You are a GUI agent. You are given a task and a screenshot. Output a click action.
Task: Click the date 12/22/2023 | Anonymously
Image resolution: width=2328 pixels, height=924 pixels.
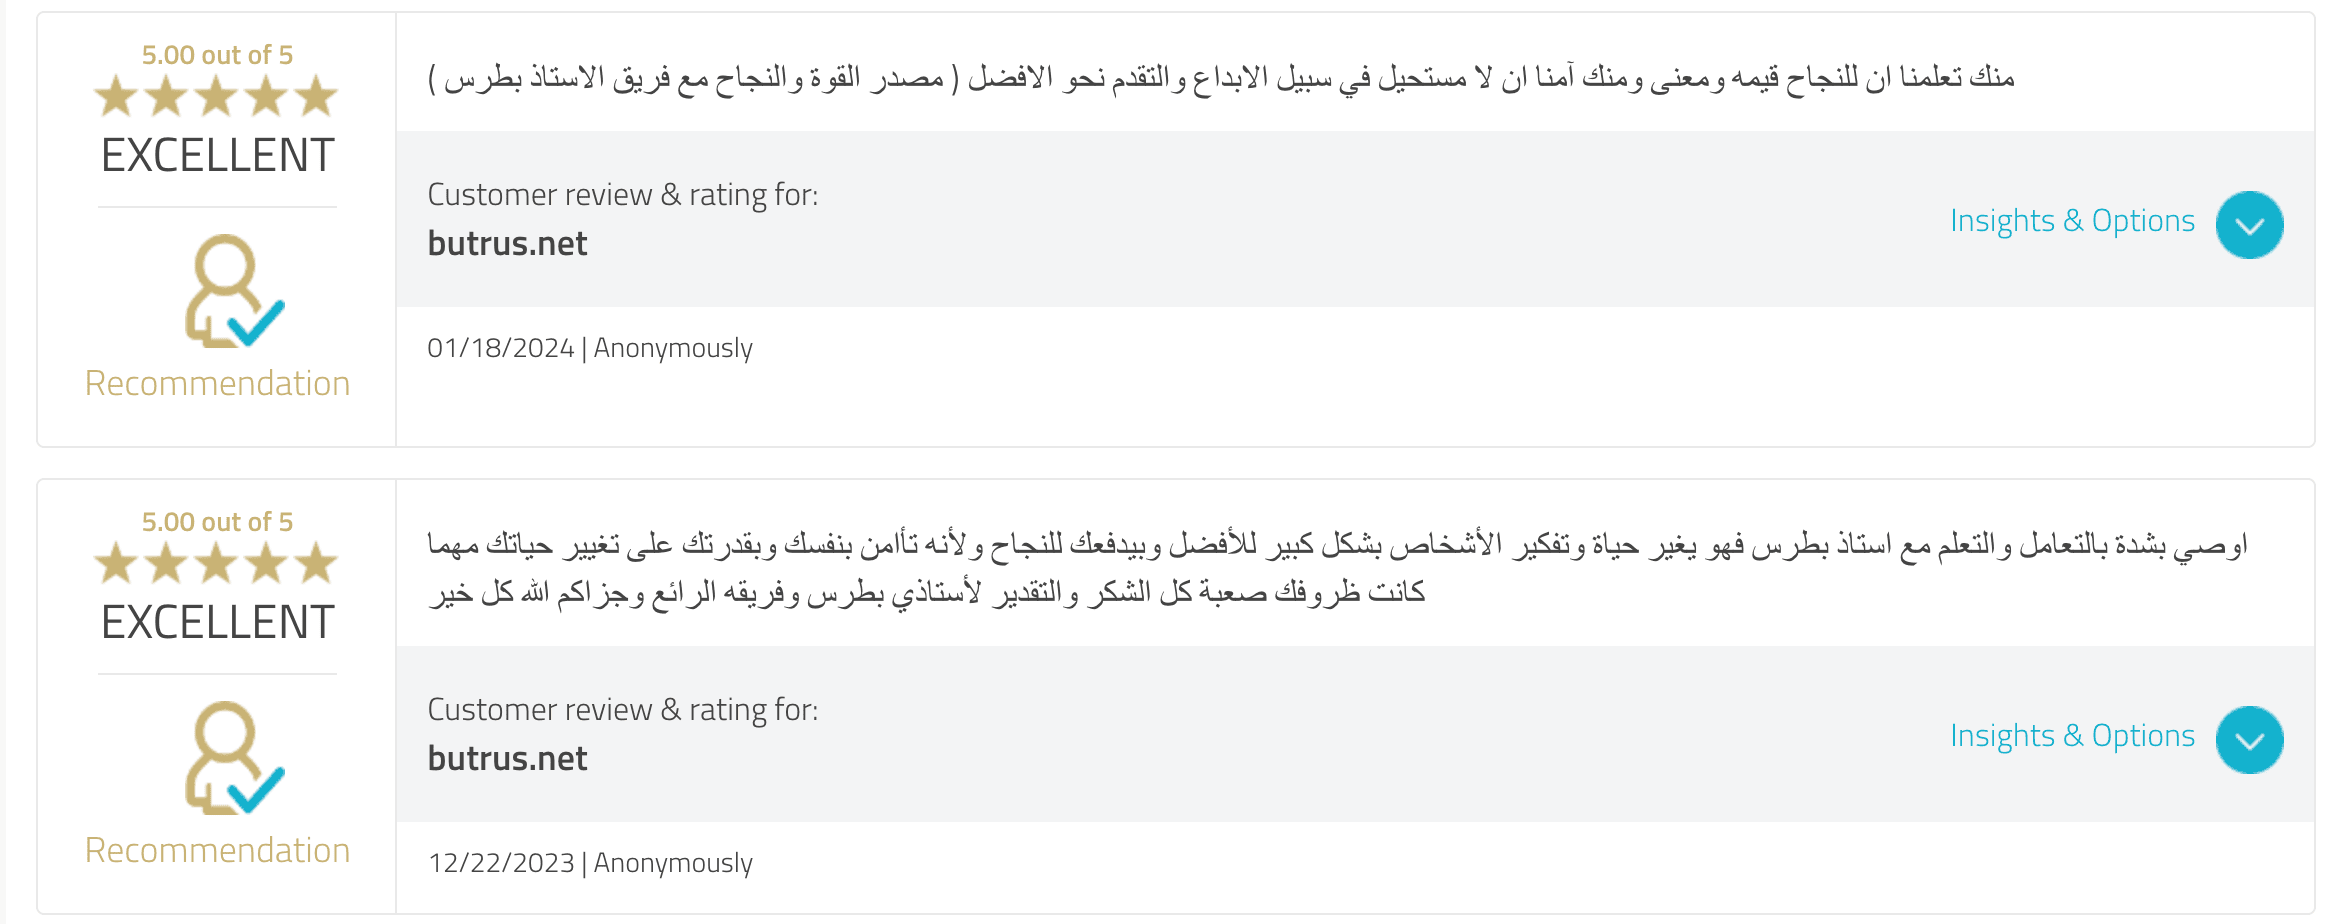[590, 863]
